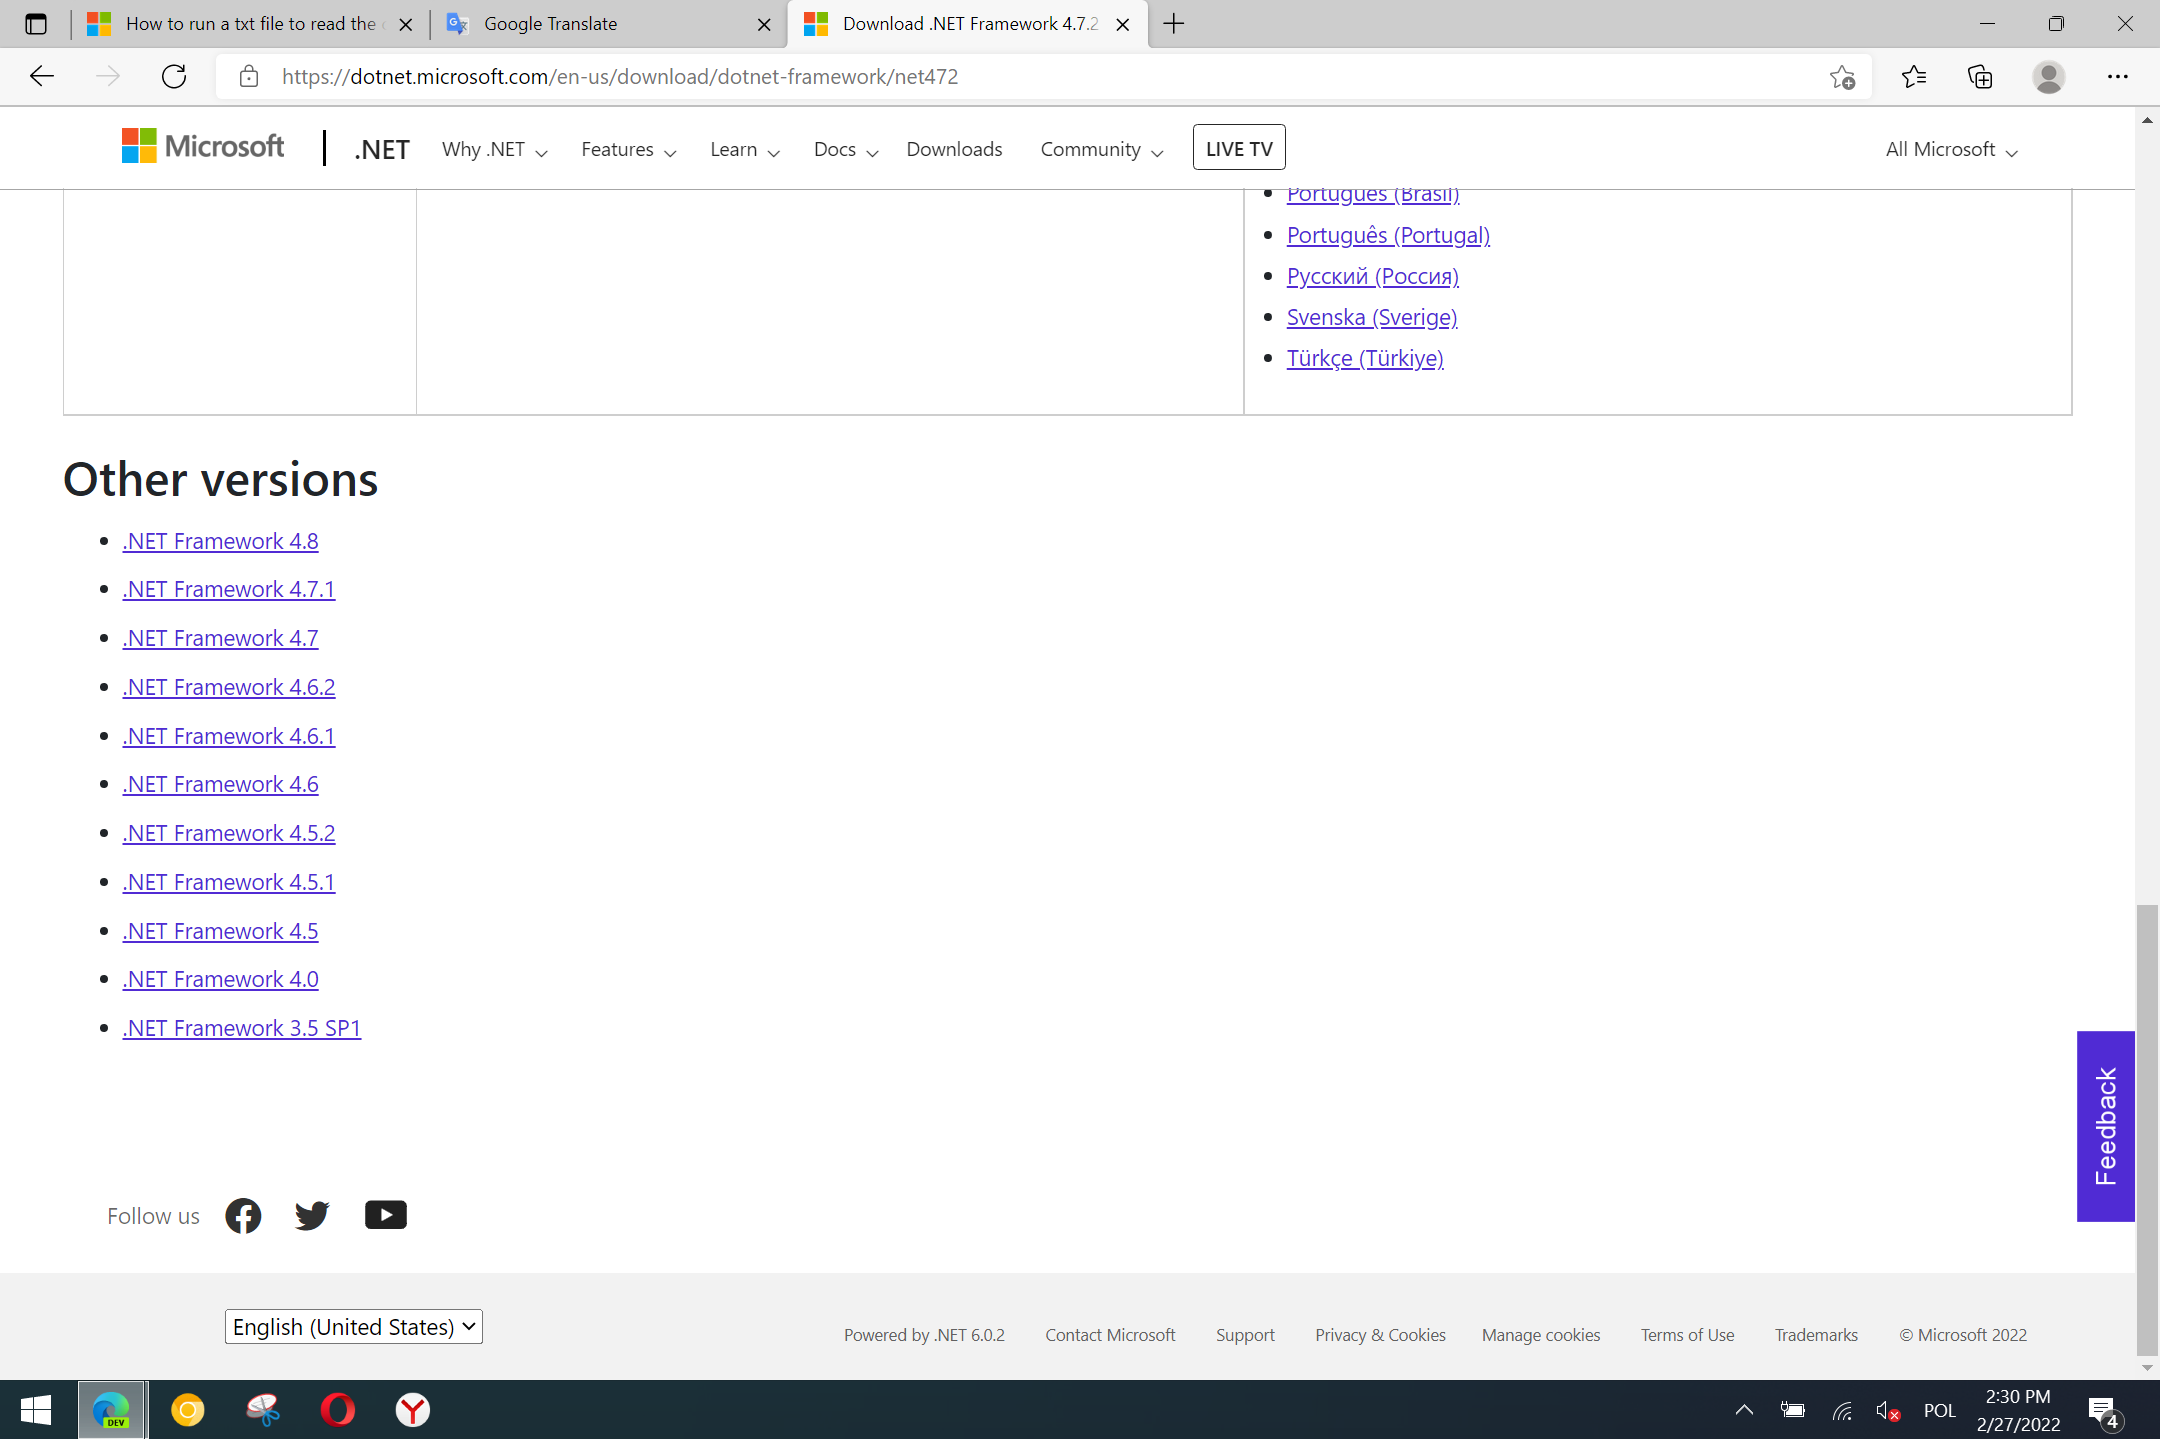Open the Twitter follow icon
2160x1439 pixels.
coord(312,1215)
